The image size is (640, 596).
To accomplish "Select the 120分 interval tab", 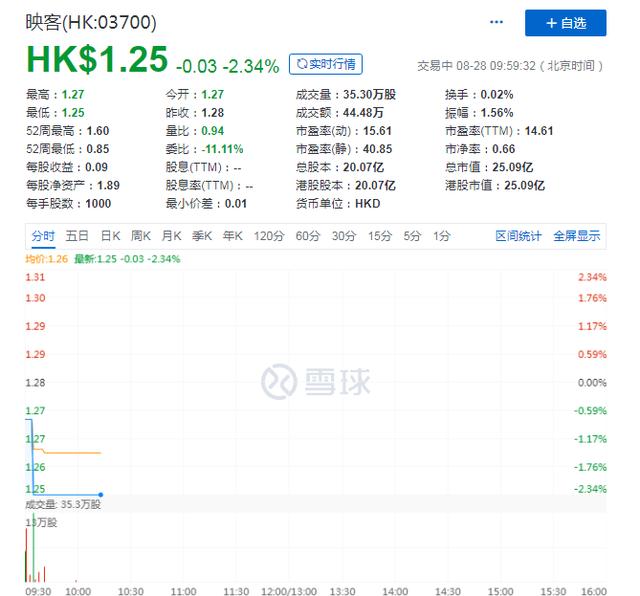I will [269, 236].
